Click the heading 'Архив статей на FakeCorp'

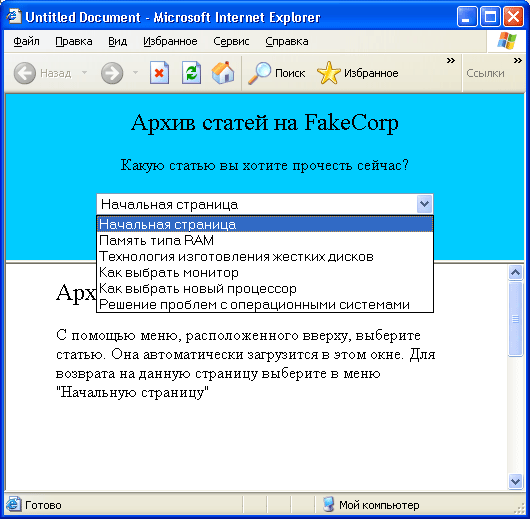(265, 122)
